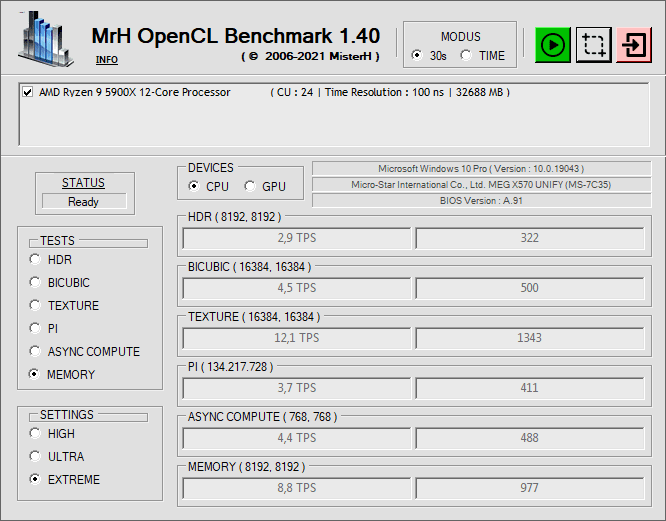Click the MrH OpenCL Benchmark 1.40 title
Image resolution: width=666 pixels, height=521 pixels.
pos(236,36)
